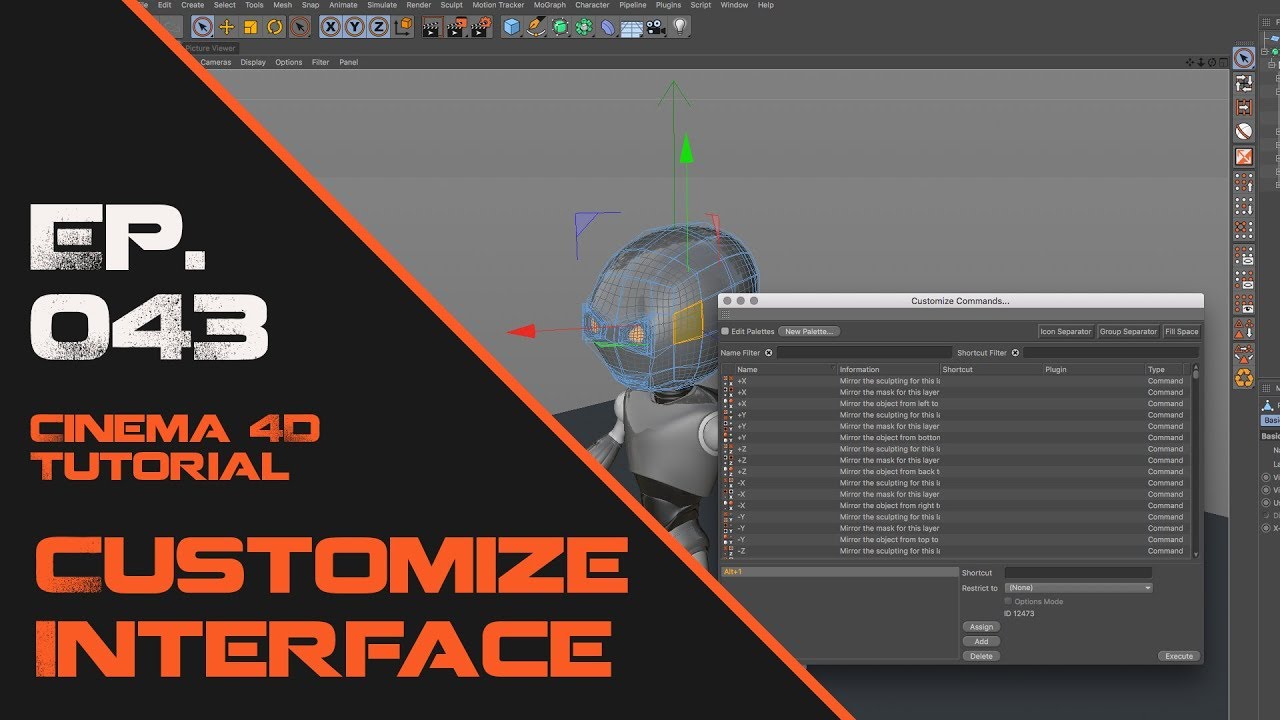Screen dimensions: 1280x720
Task: Select the Rotate tool
Action: (275, 27)
